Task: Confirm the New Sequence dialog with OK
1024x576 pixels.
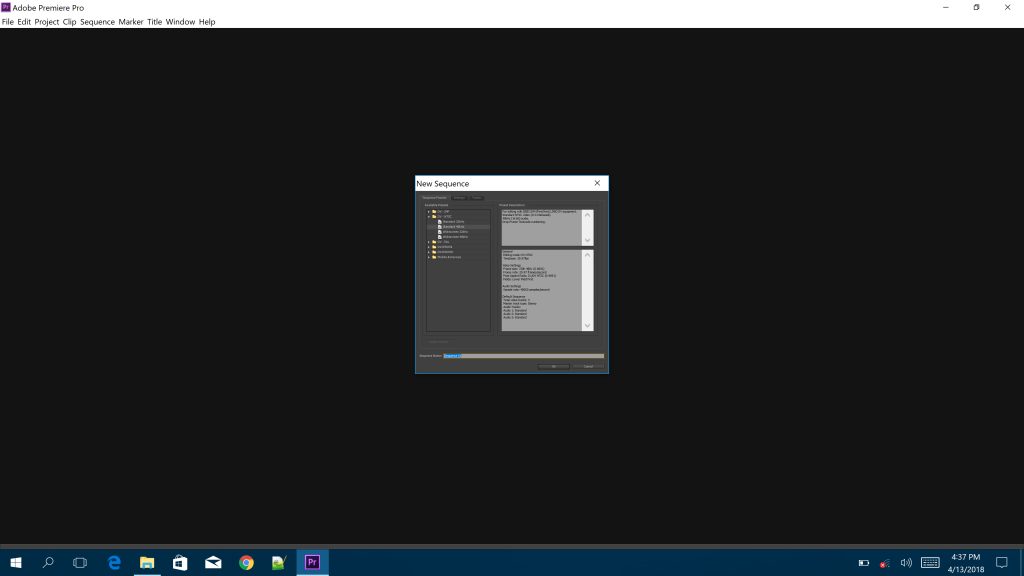Action: point(554,366)
